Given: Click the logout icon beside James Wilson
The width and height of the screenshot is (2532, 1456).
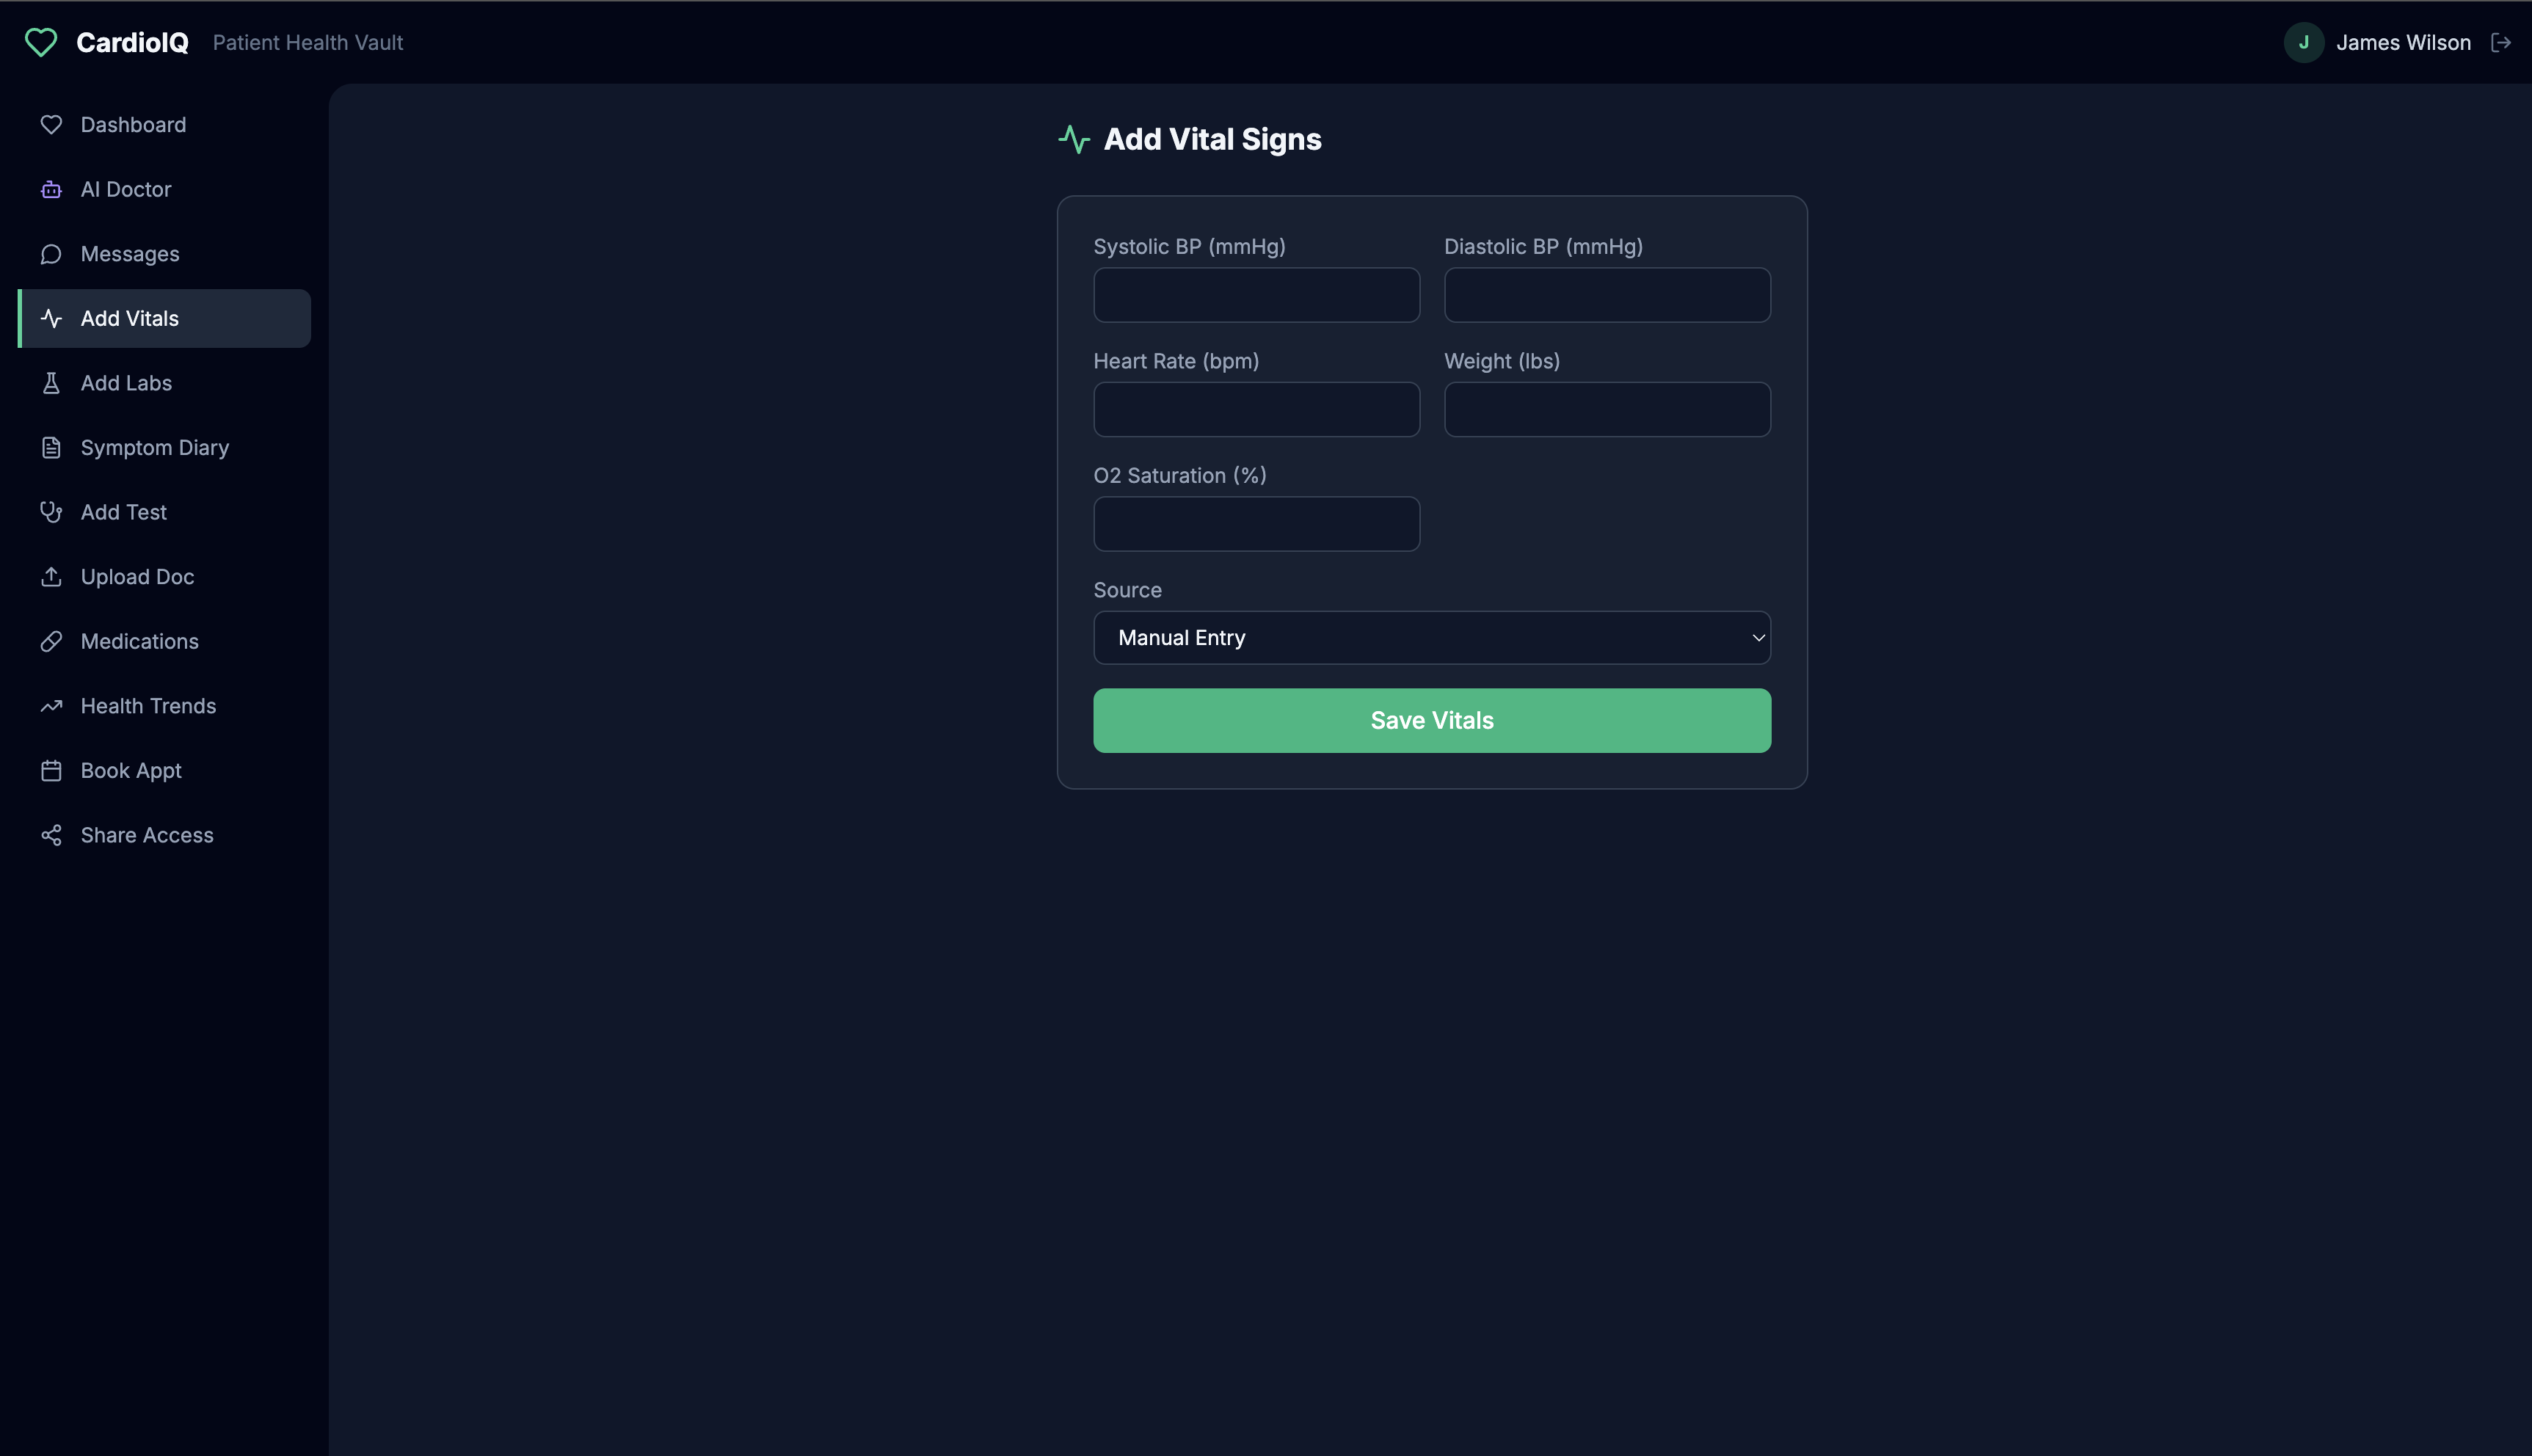Looking at the screenshot, I should click(x=2500, y=42).
